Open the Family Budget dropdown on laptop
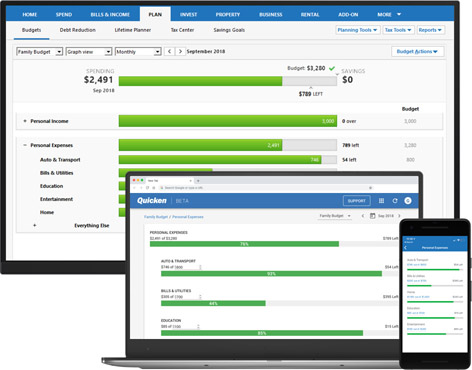 coord(335,216)
